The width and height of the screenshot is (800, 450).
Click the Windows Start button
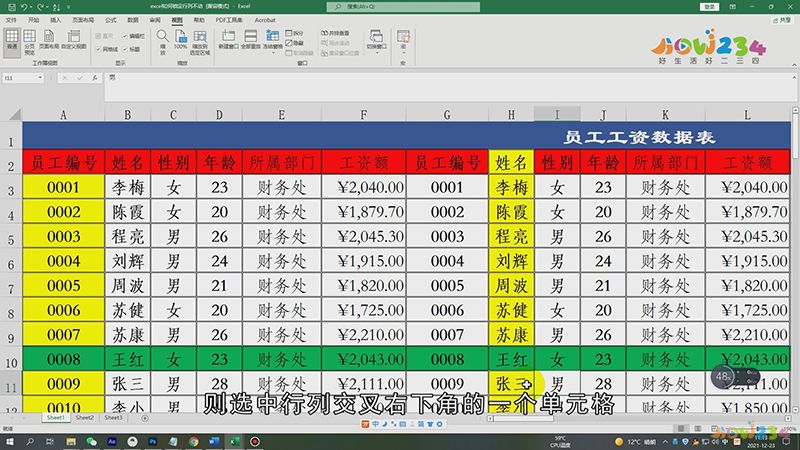point(10,441)
